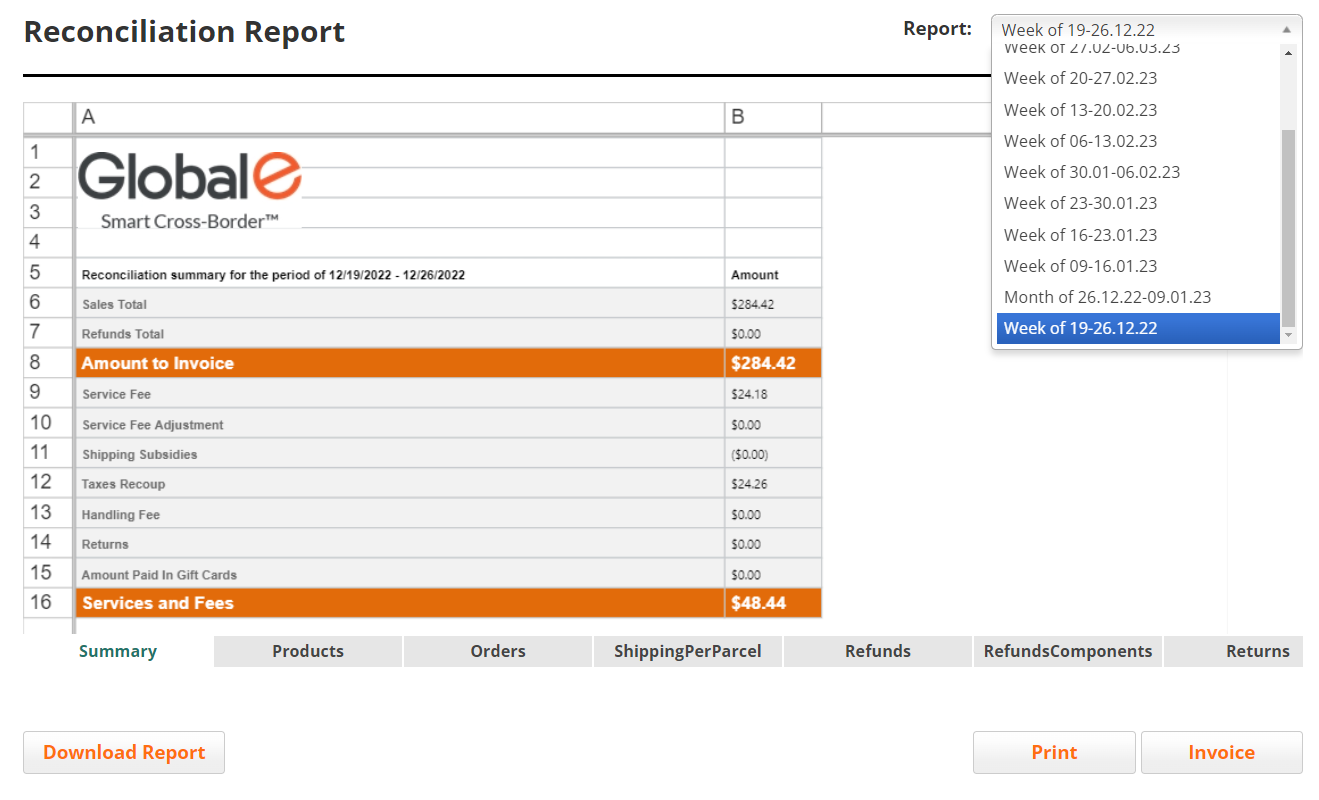1319x800 pixels.
Task: Click the Handling Fee cell
Action: [x=400, y=514]
